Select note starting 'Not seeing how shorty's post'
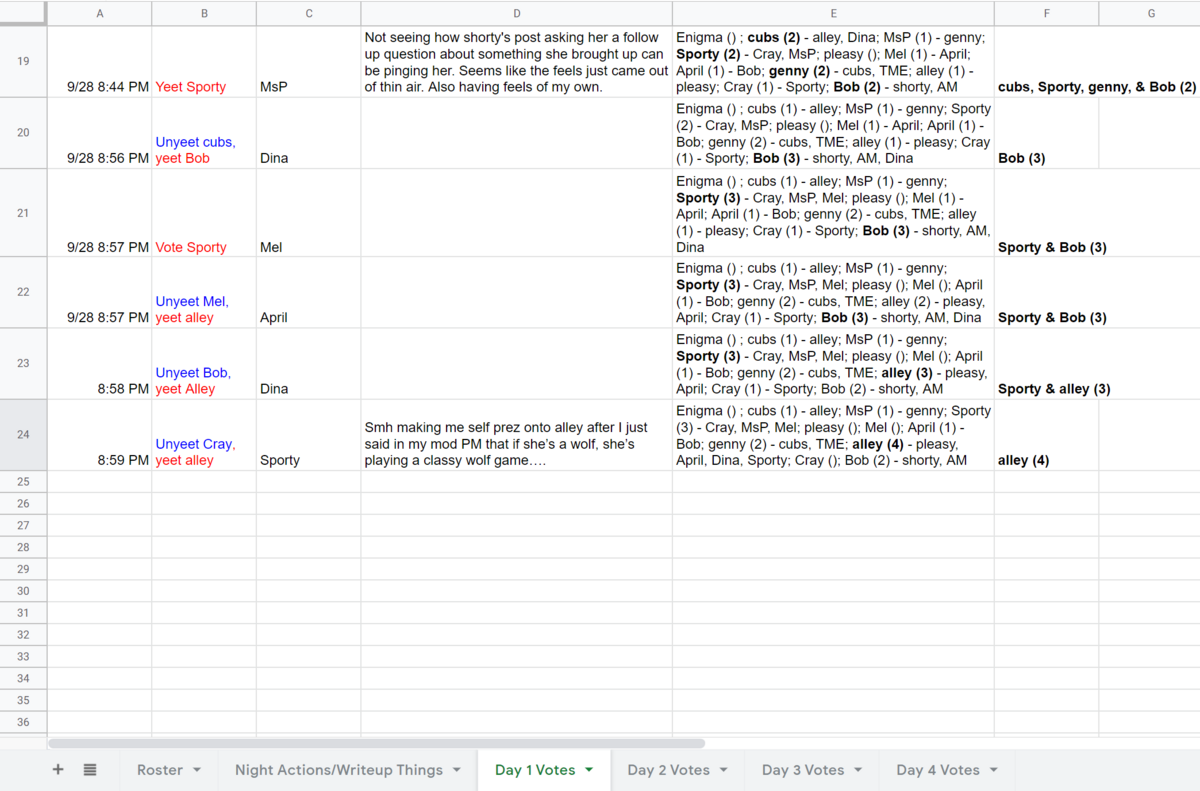This screenshot has width=1200, height=791. (517, 61)
